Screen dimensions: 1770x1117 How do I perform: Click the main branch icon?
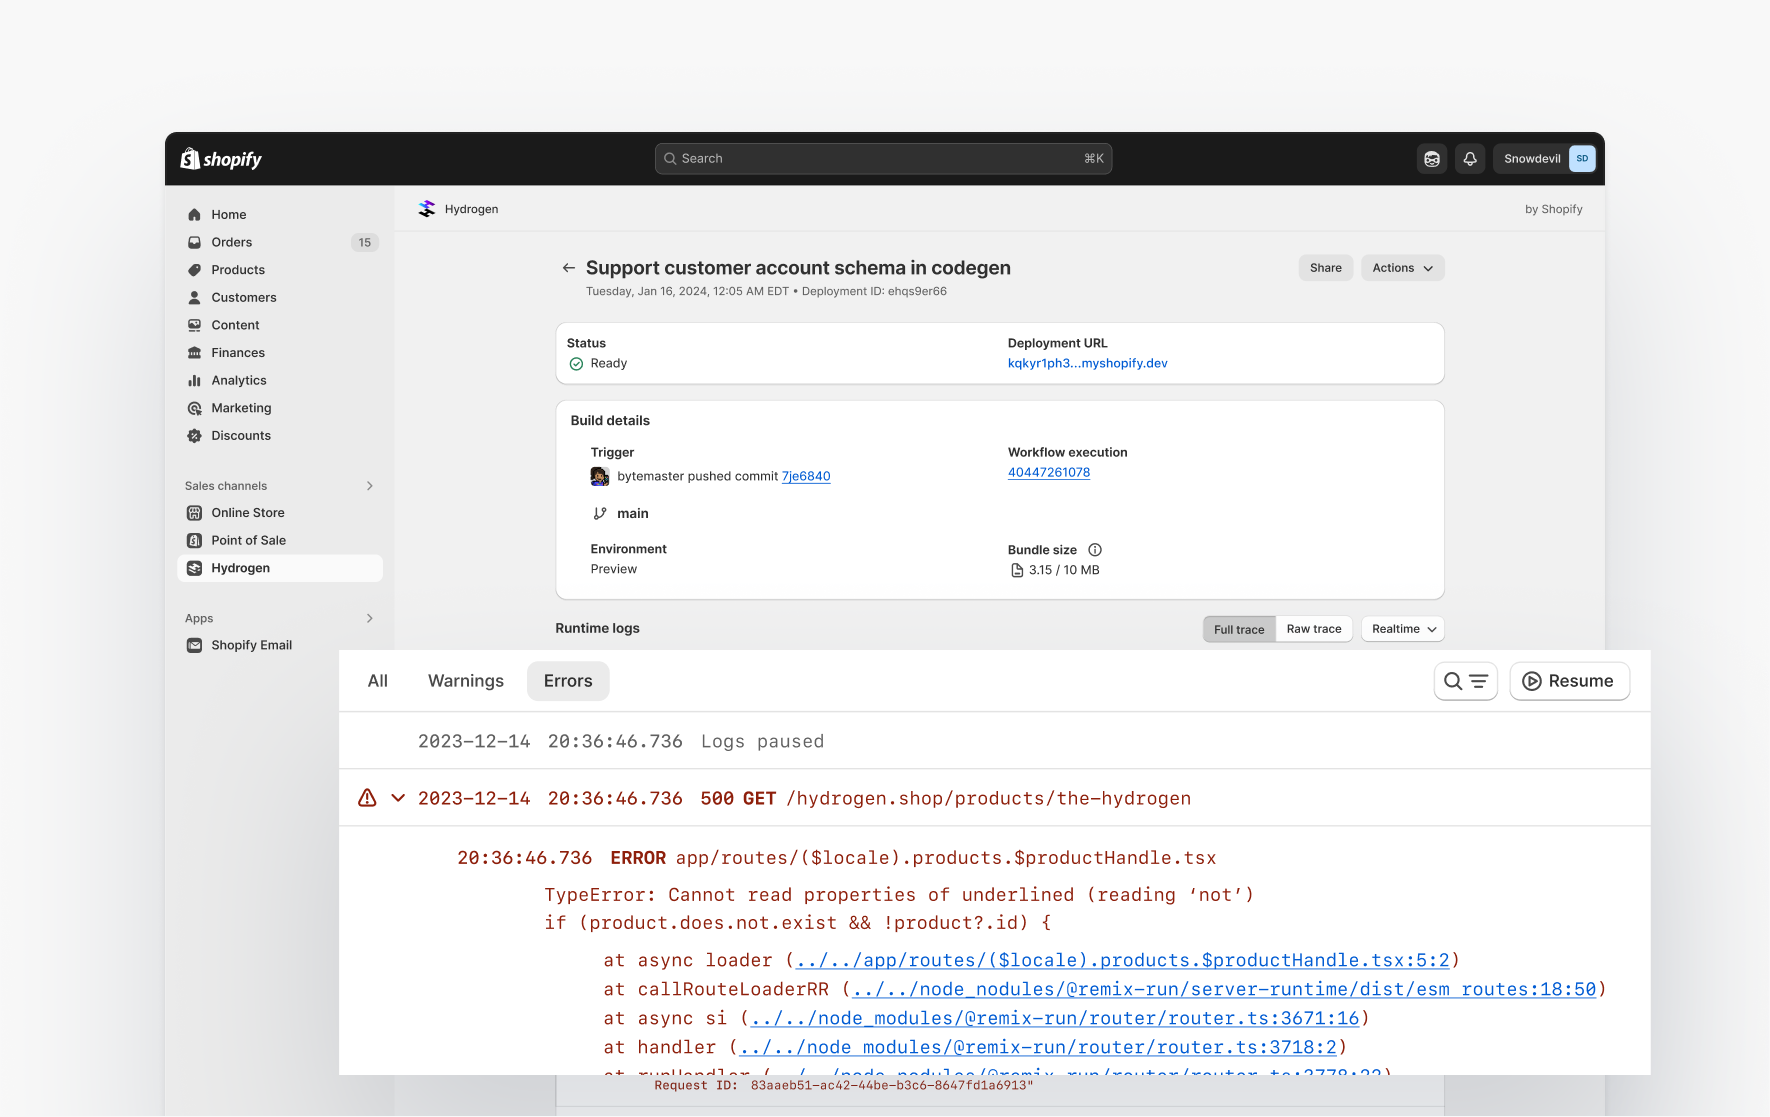[x=599, y=514]
